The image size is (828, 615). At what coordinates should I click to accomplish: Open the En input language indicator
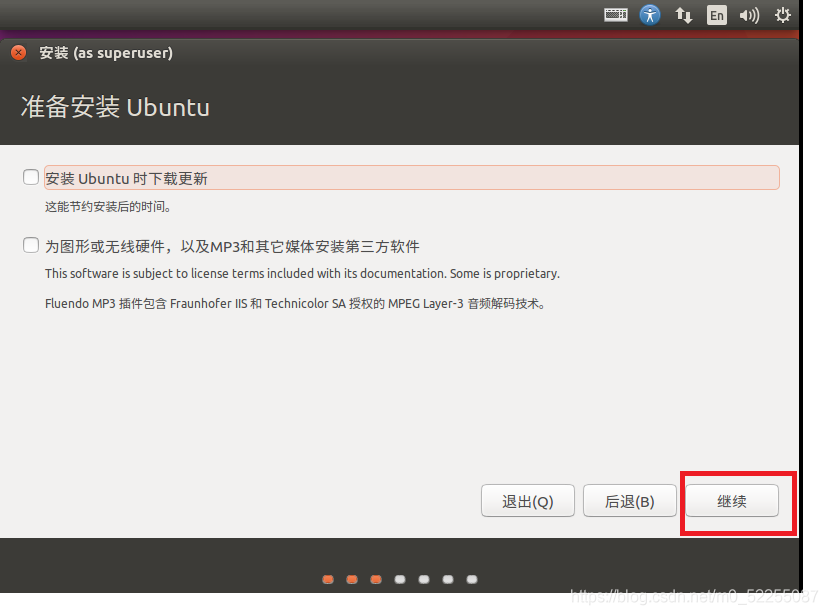pos(717,15)
